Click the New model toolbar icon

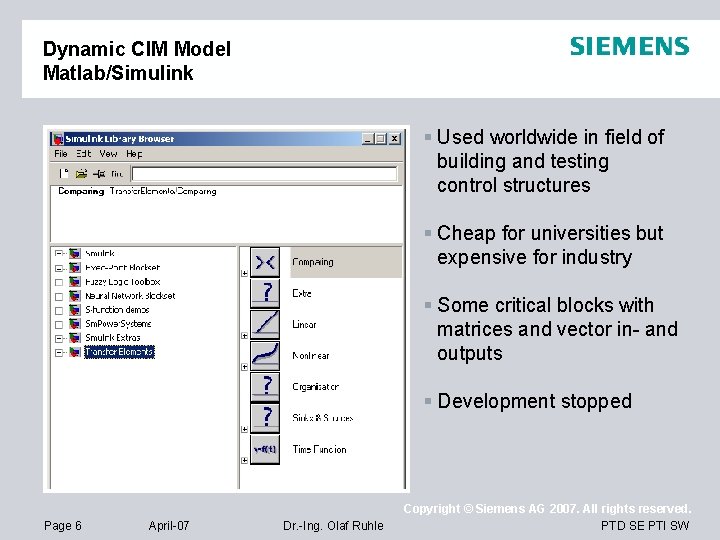[x=63, y=174]
